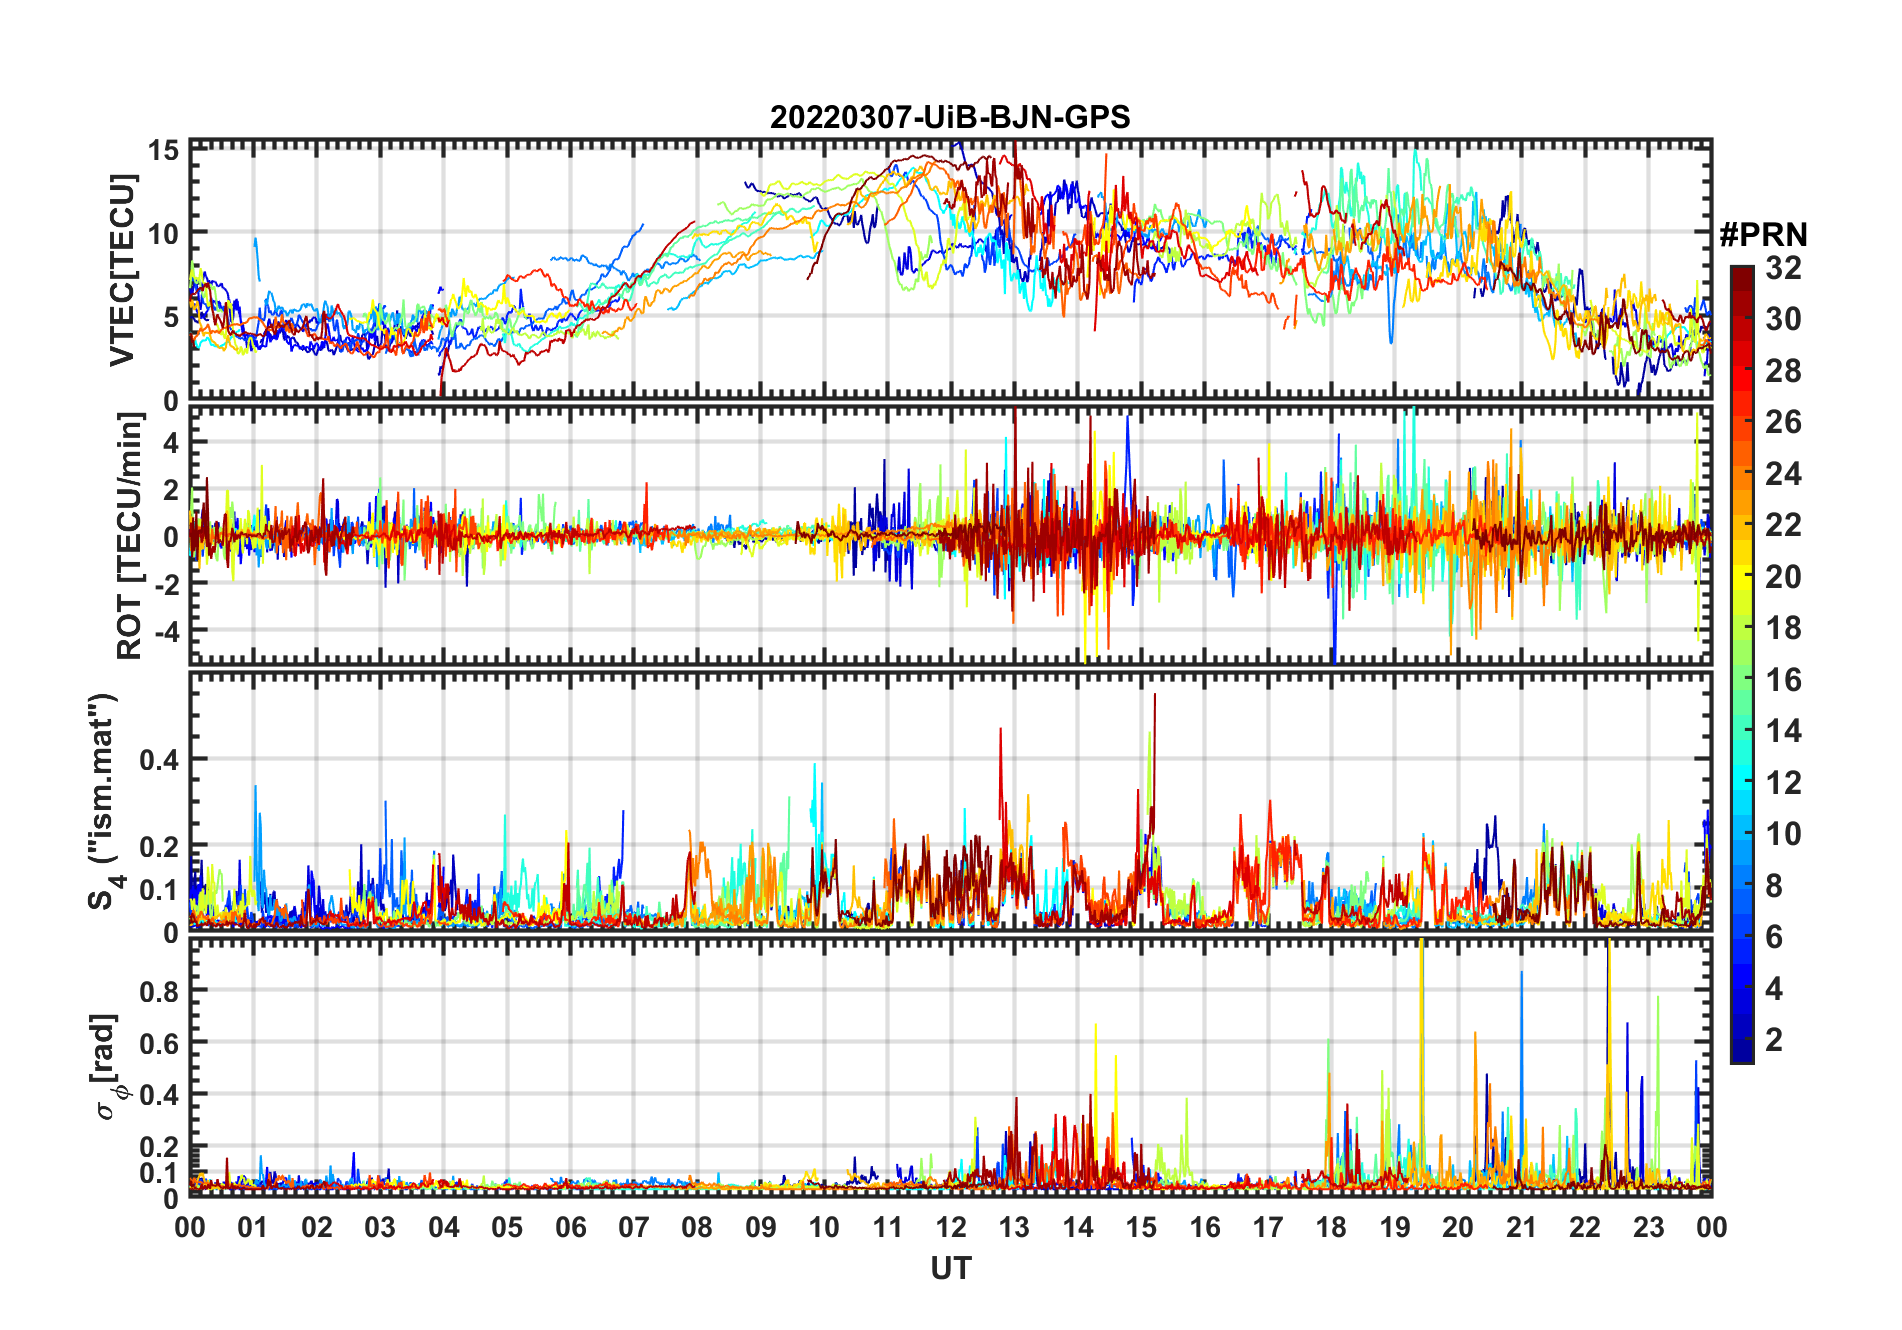Click the σφ[rad] y-axis label

pyautogui.click(x=108, y=1067)
